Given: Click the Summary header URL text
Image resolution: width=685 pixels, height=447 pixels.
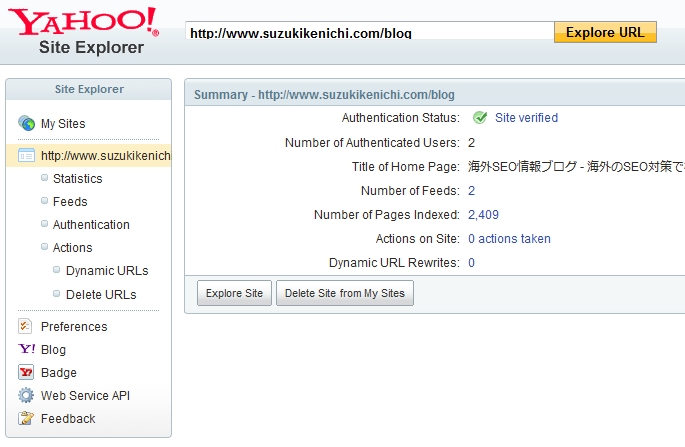Looking at the screenshot, I should point(356,95).
